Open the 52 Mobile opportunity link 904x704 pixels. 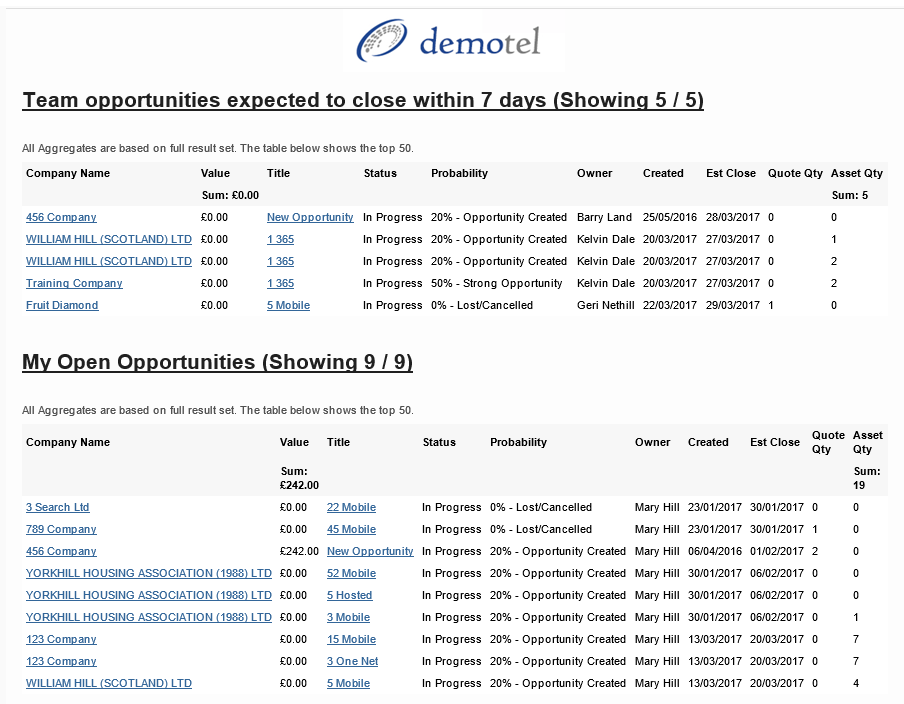point(351,573)
